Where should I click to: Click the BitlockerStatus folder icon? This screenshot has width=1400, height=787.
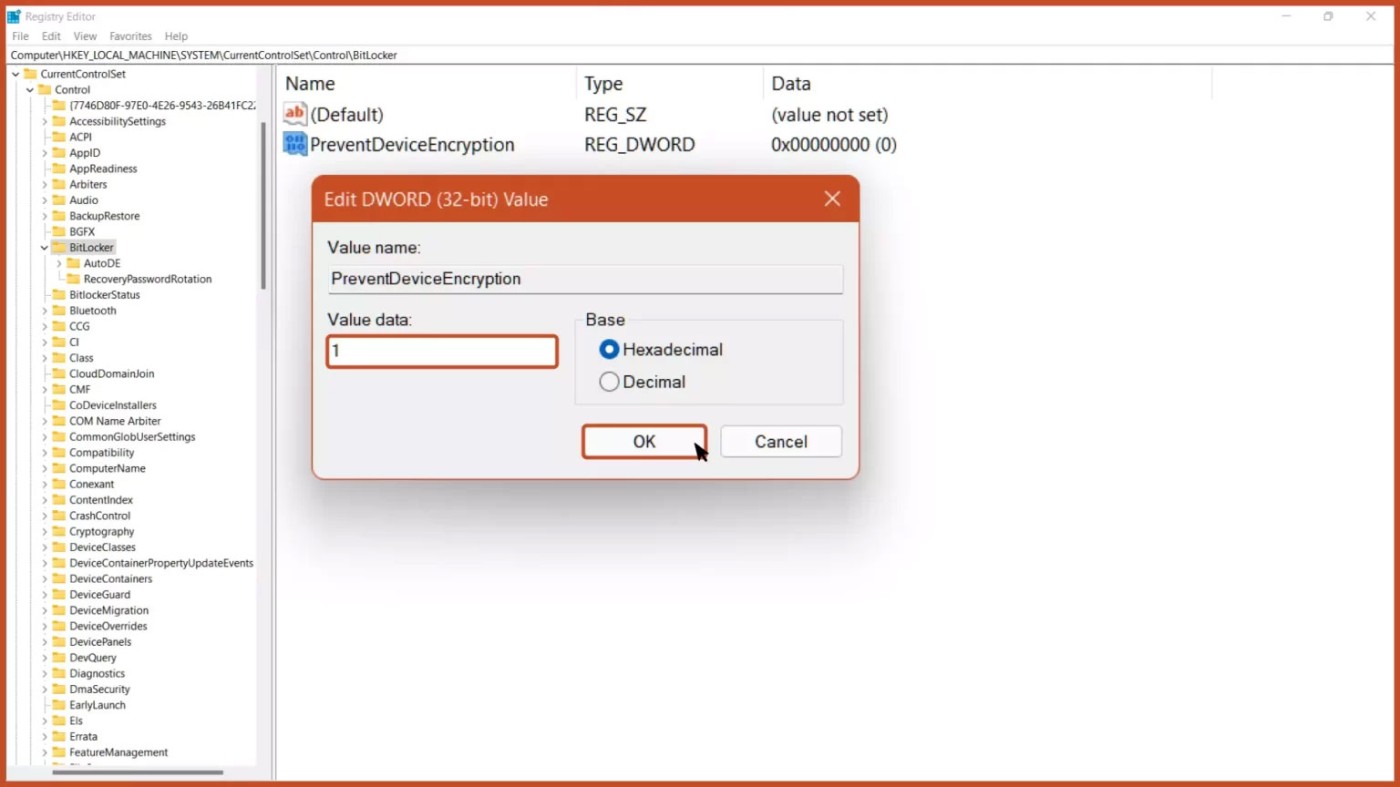coord(58,295)
